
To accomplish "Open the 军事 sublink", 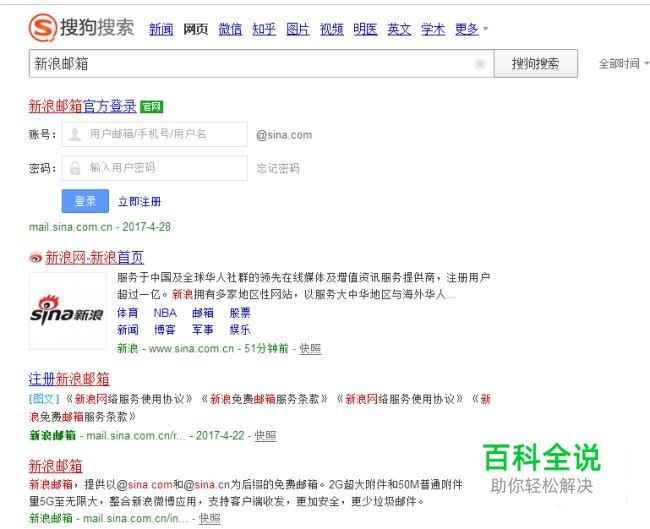I will pyautogui.click(x=203, y=330).
